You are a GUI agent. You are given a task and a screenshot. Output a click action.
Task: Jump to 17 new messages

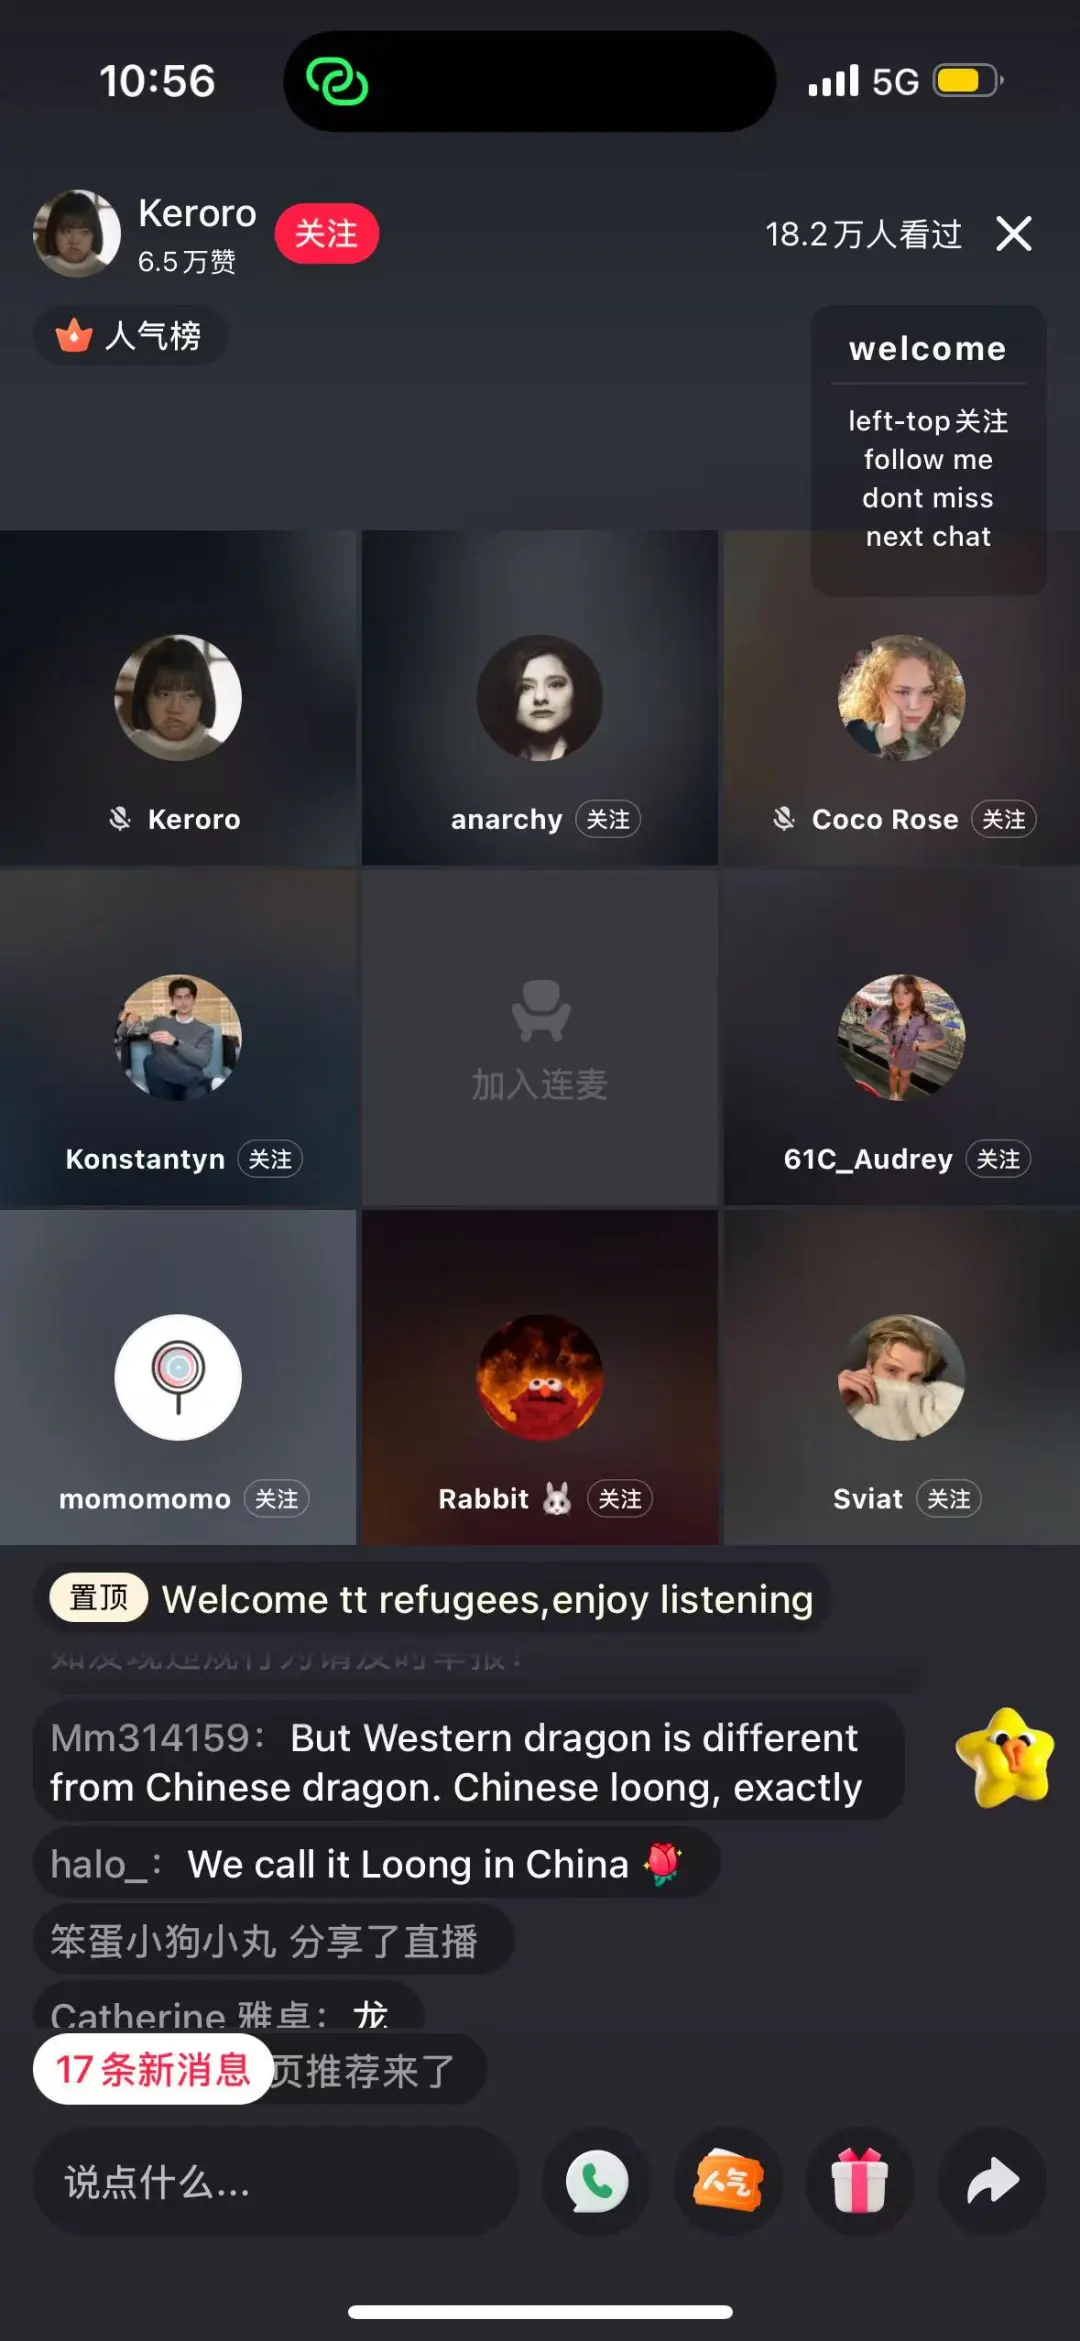pyautogui.click(x=152, y=2069)
